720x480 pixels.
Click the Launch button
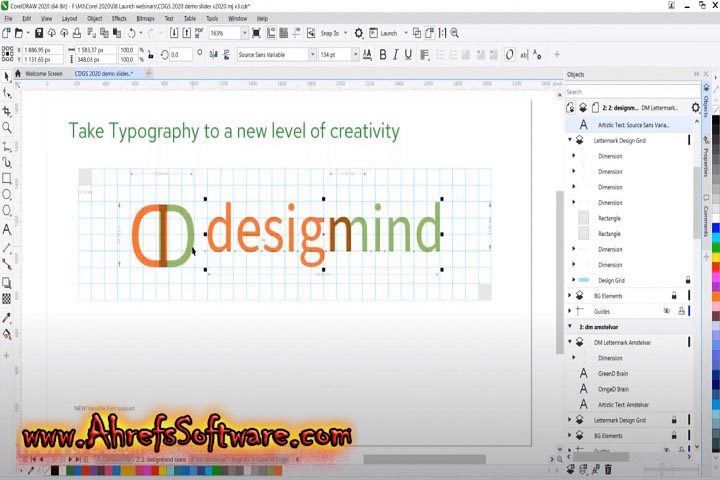point(383,33)
